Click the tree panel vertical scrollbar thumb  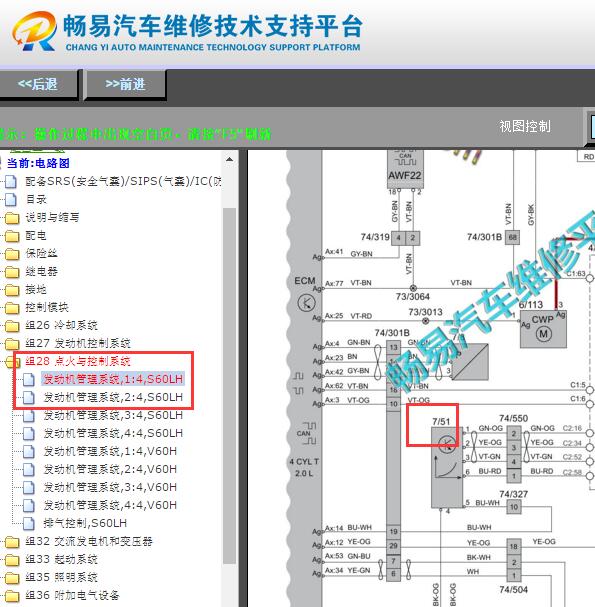(x=230, y=386)
